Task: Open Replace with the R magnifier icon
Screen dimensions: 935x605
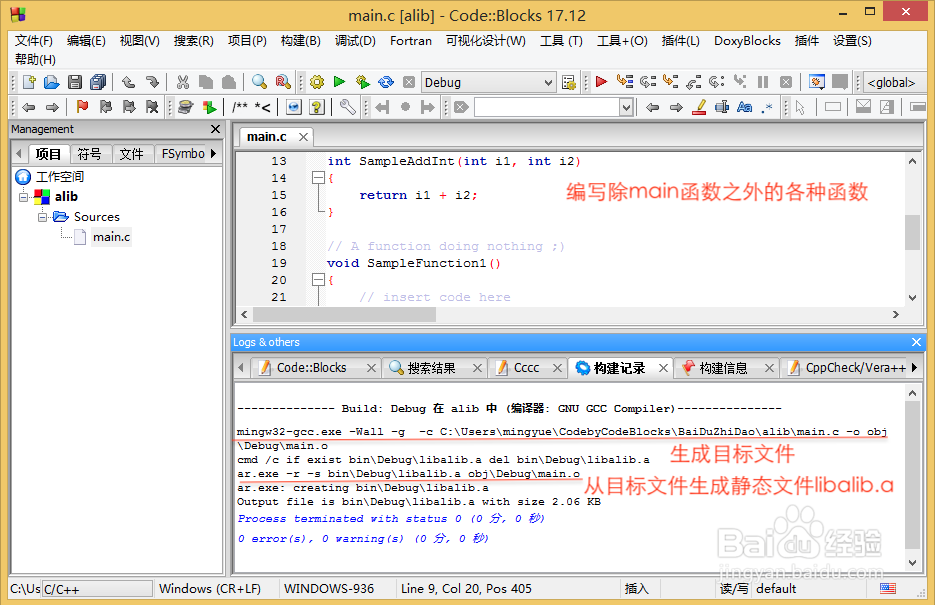Action: [283, 82]
